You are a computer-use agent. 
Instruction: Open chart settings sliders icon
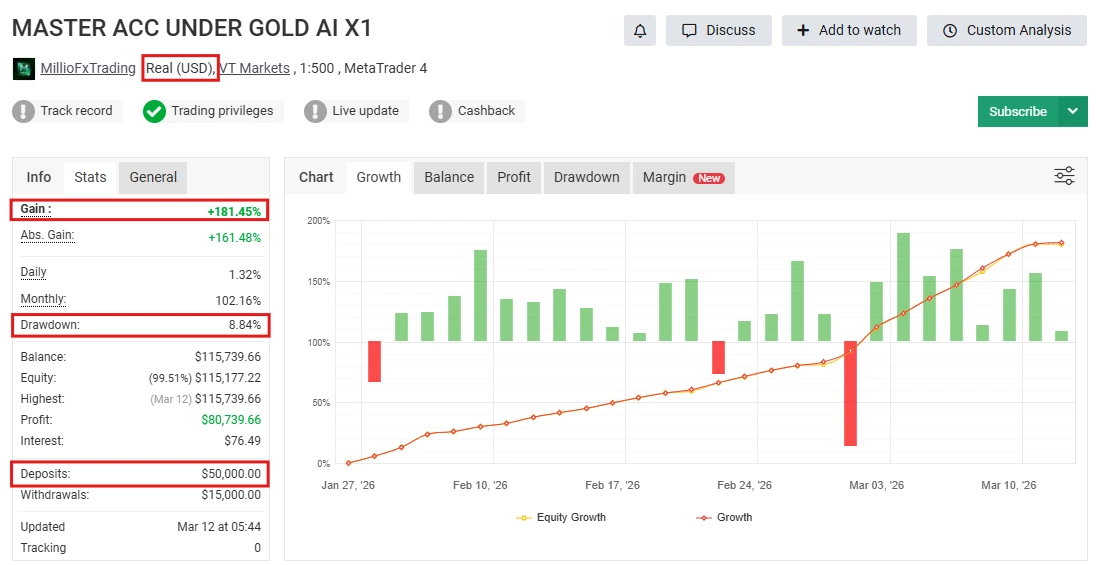pos(1064,177)
